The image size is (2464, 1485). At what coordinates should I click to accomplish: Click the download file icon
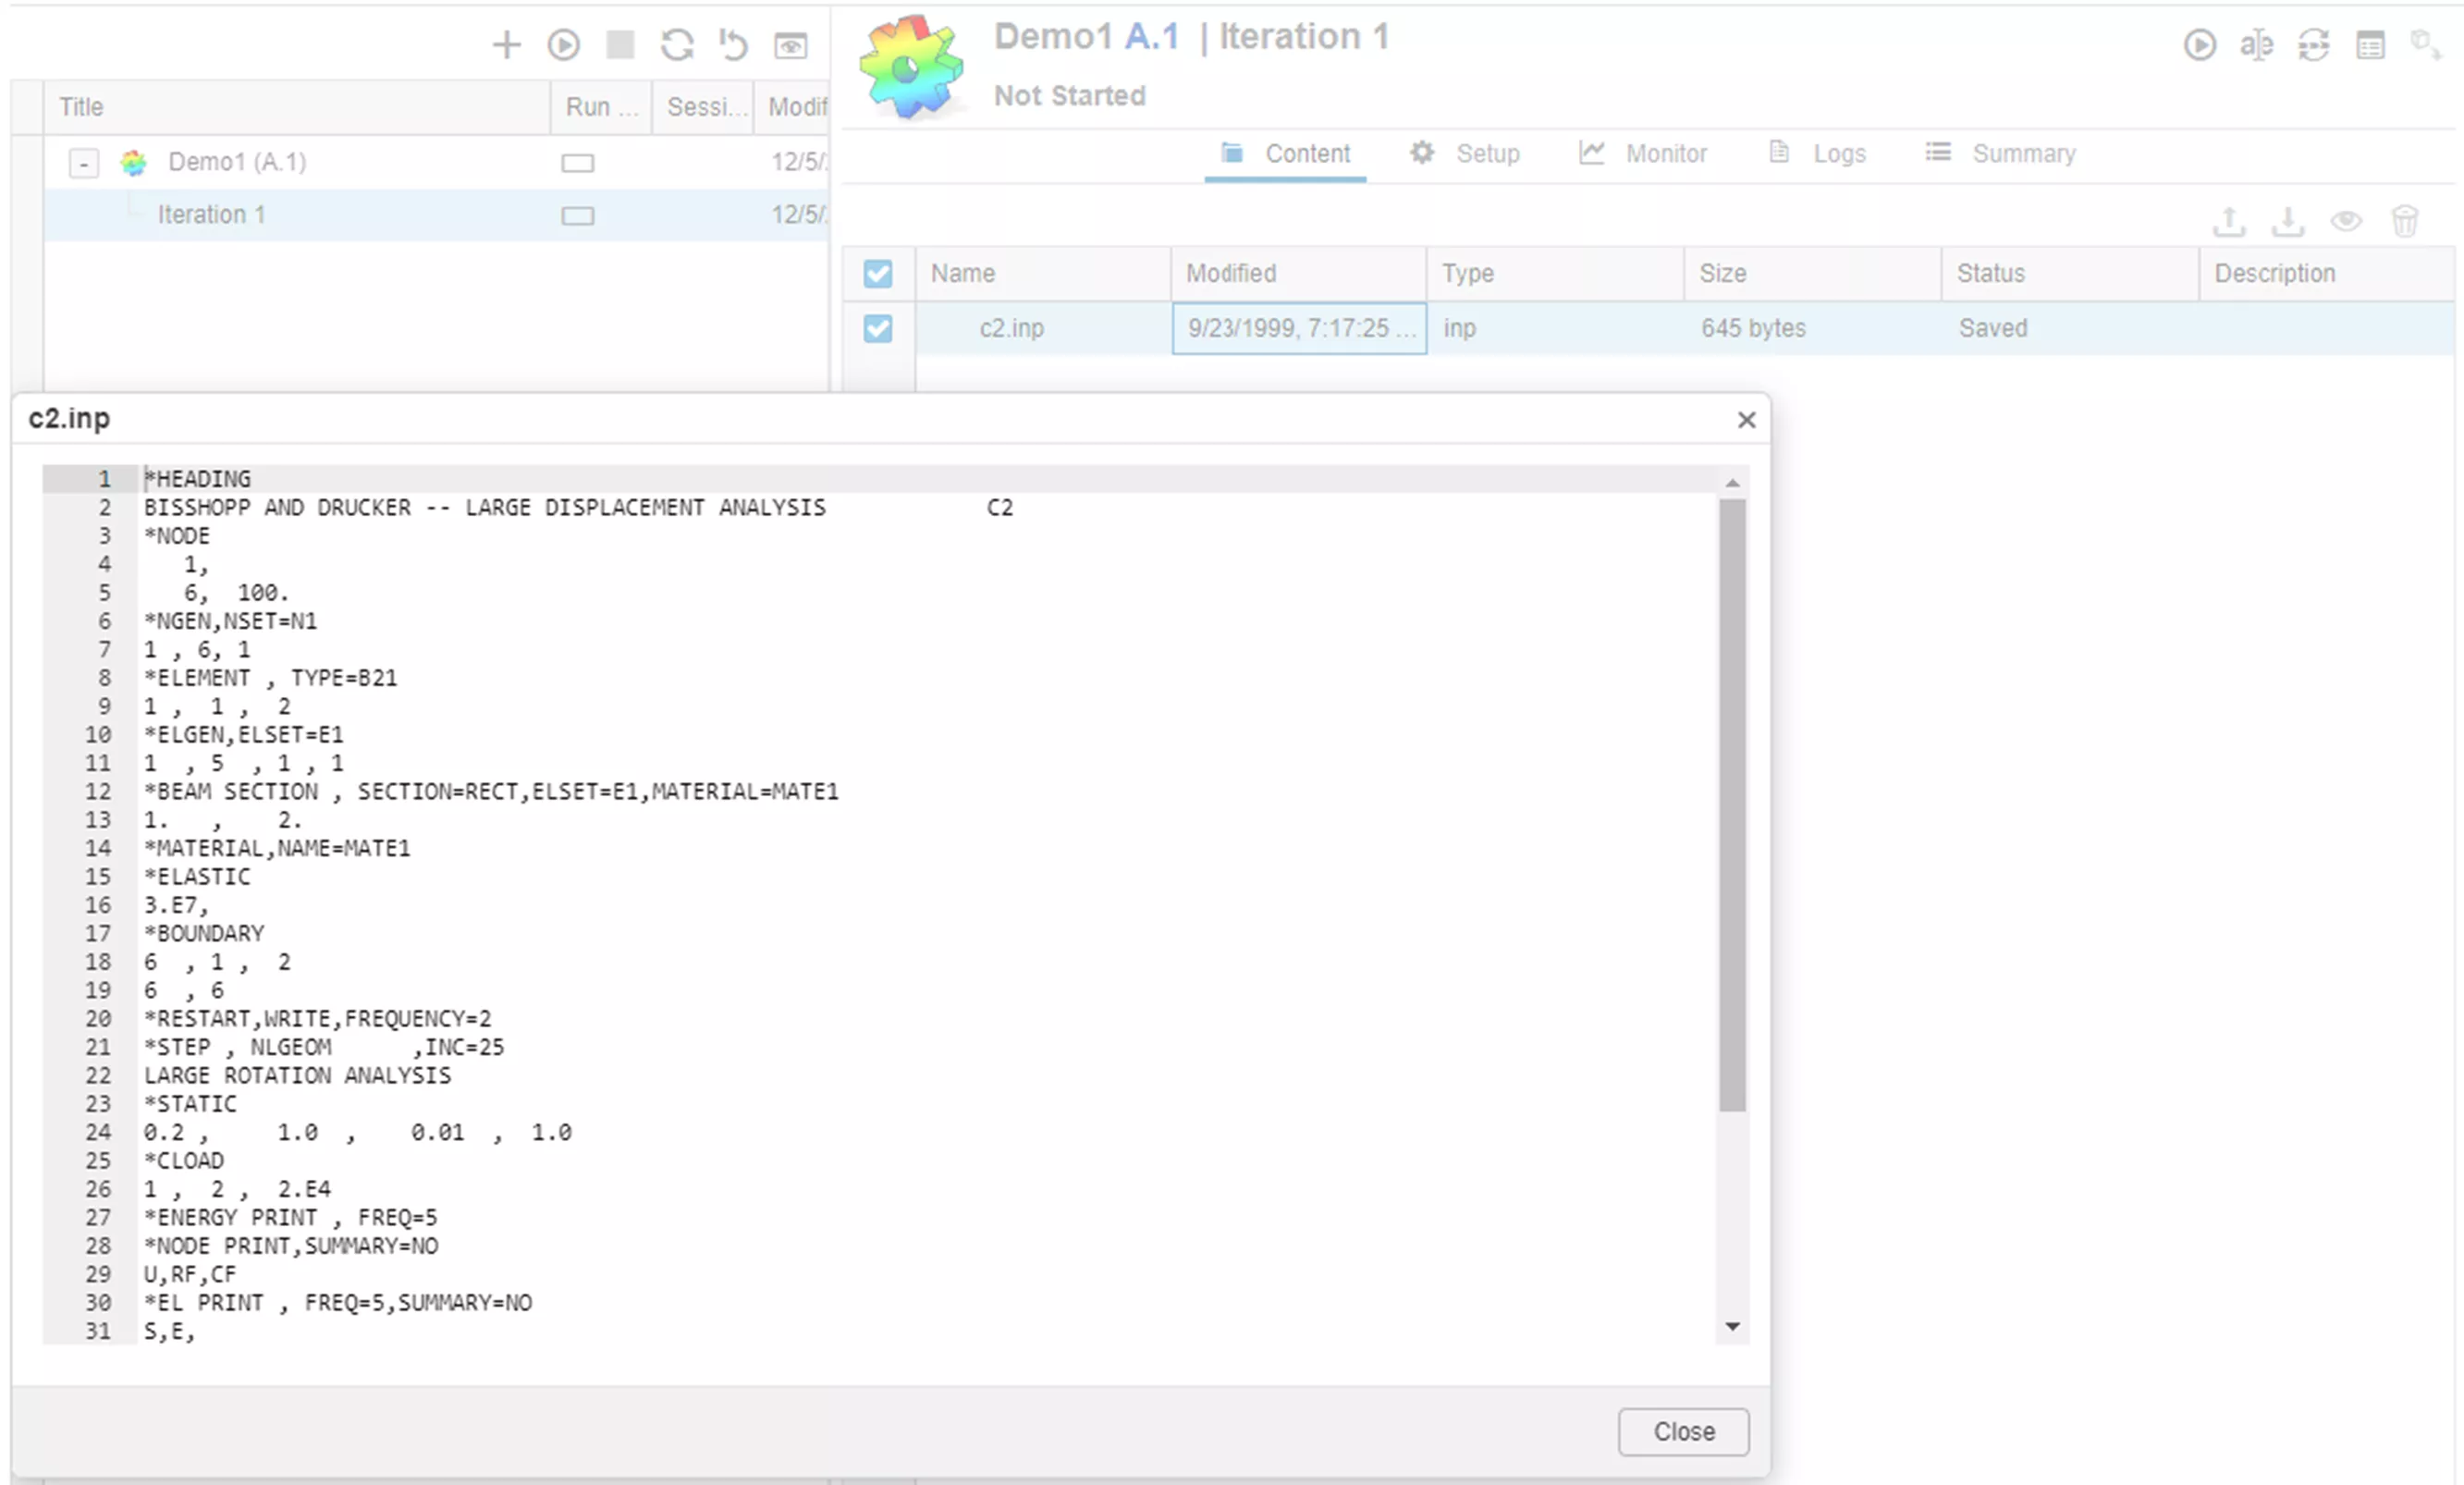tap(2288, 218)
